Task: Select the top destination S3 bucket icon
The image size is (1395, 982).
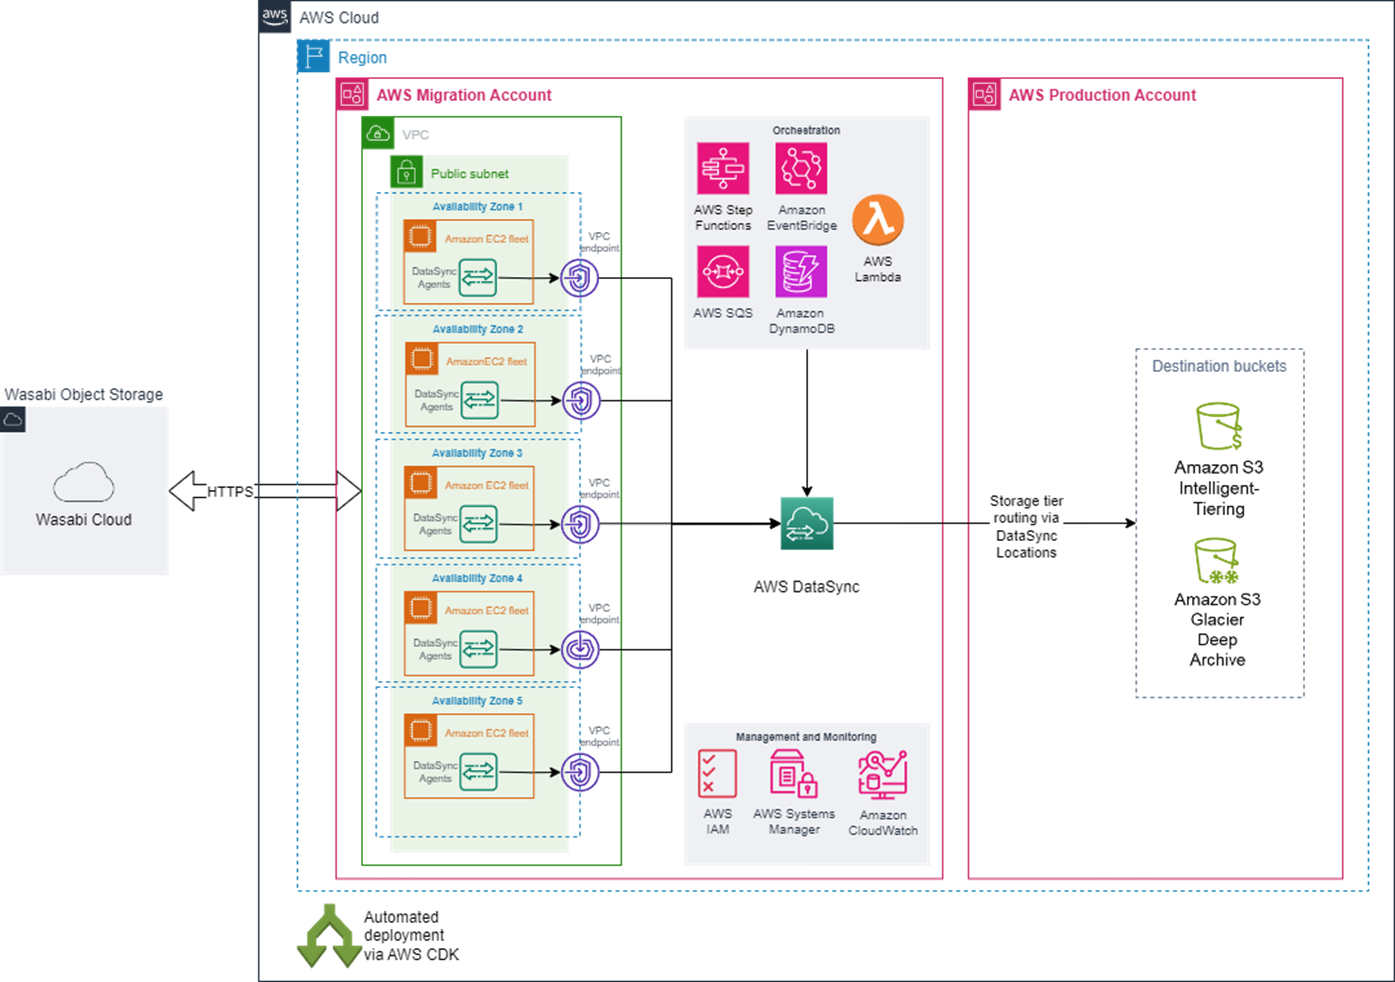Action: pyautogui.click(x=1218, y=425)
